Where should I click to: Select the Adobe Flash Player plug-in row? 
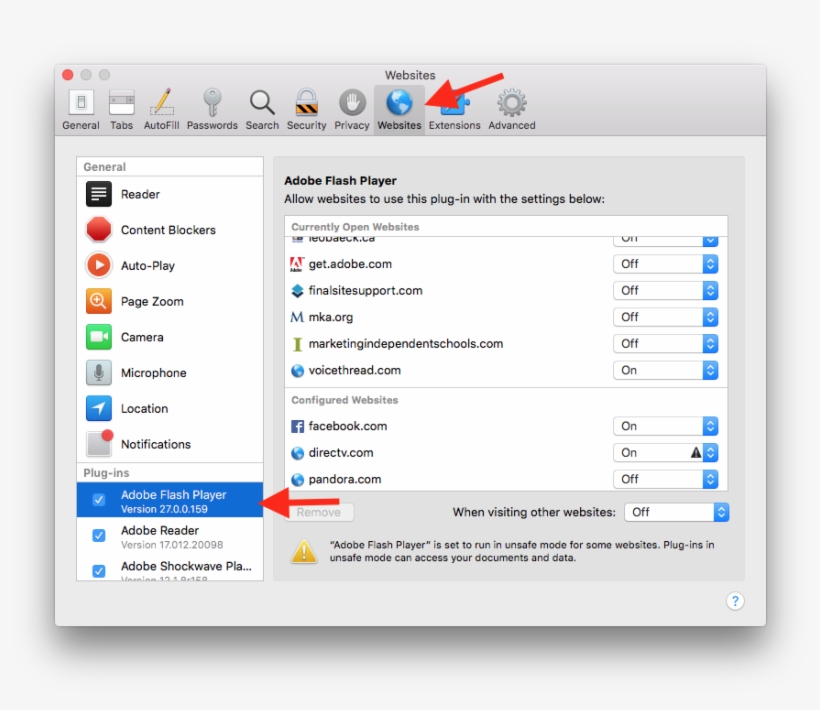click(x=170, y=500)
